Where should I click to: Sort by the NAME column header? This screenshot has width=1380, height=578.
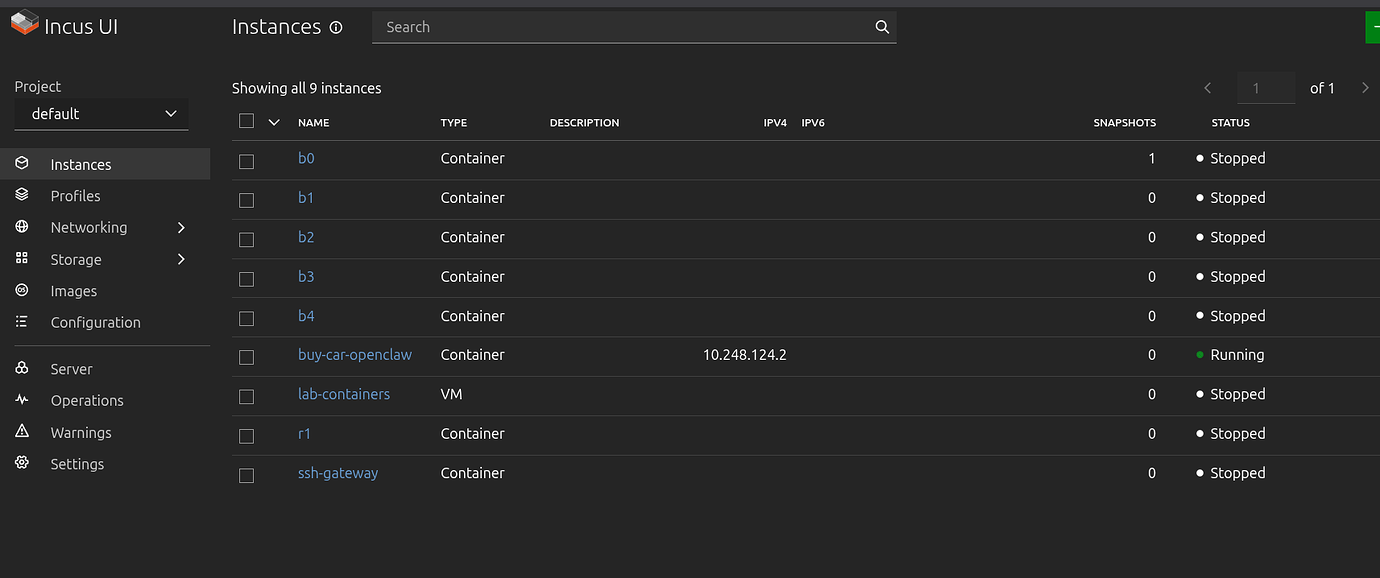(313, 123)
